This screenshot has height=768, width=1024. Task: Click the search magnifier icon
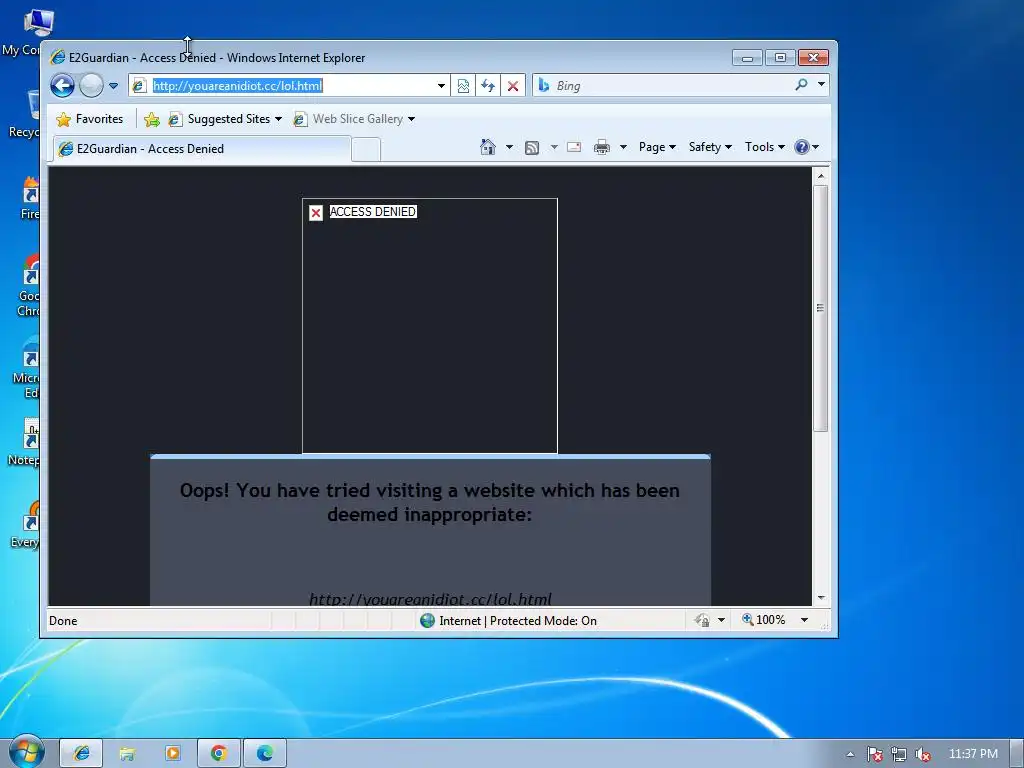801,85
